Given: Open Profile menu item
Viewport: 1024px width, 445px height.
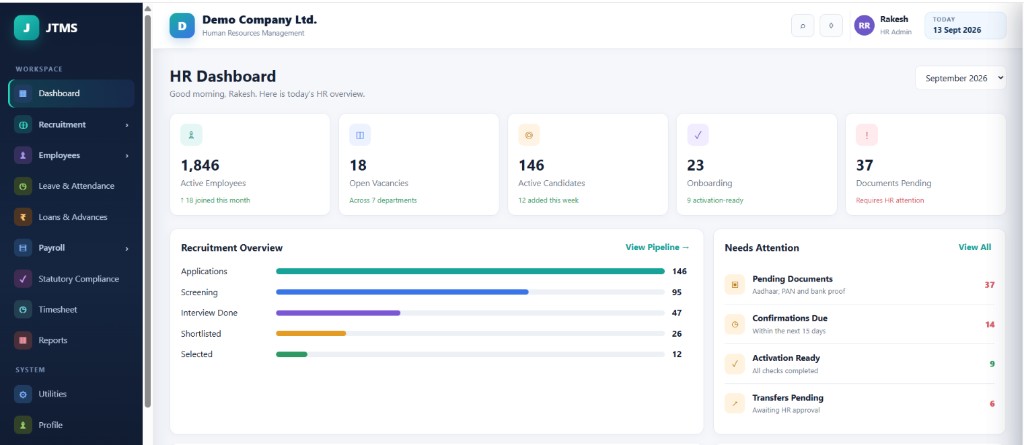Looking at the screenshot, I should pos(72,425).
